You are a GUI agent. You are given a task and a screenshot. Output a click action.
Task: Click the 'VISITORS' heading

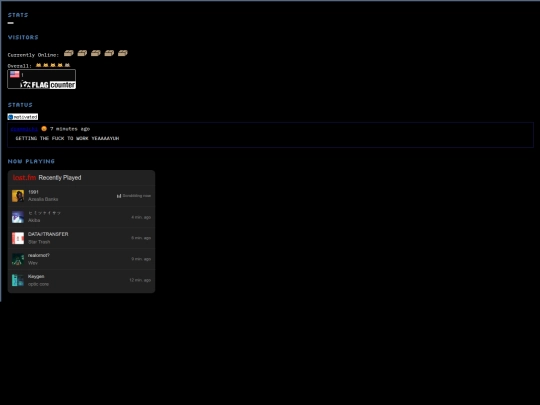(23, 37)
